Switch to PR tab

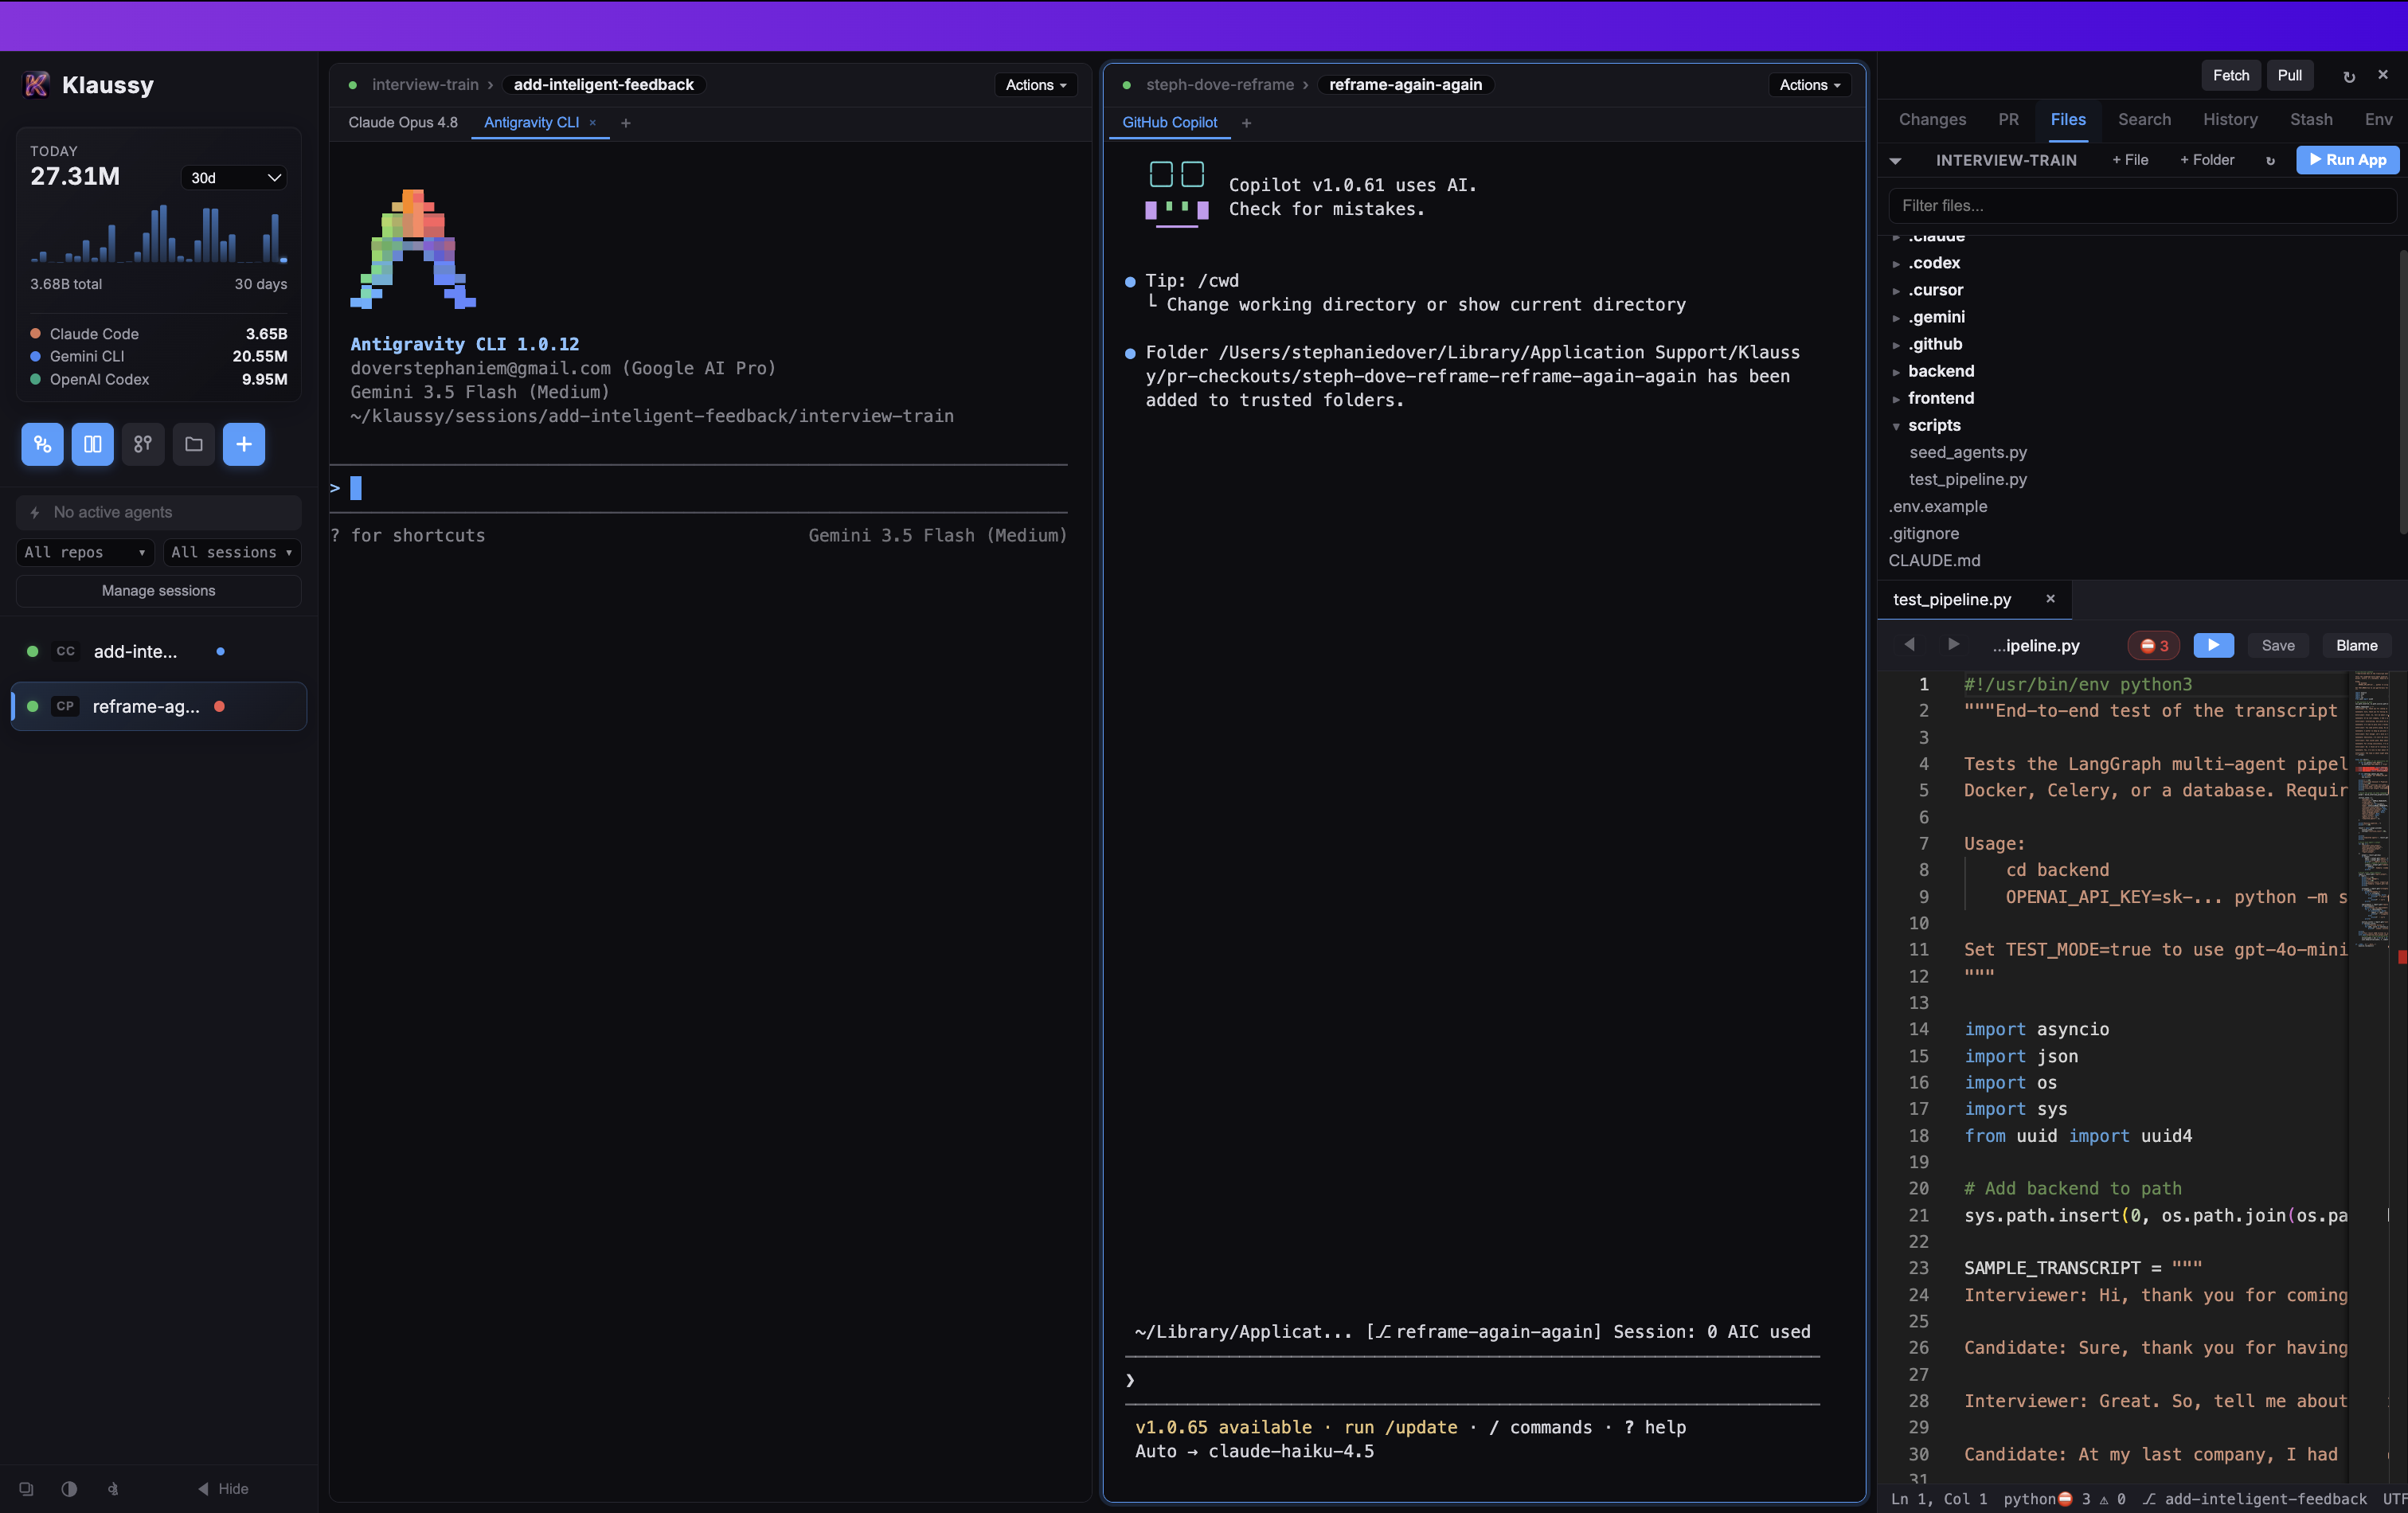[x=2008, y=119]
